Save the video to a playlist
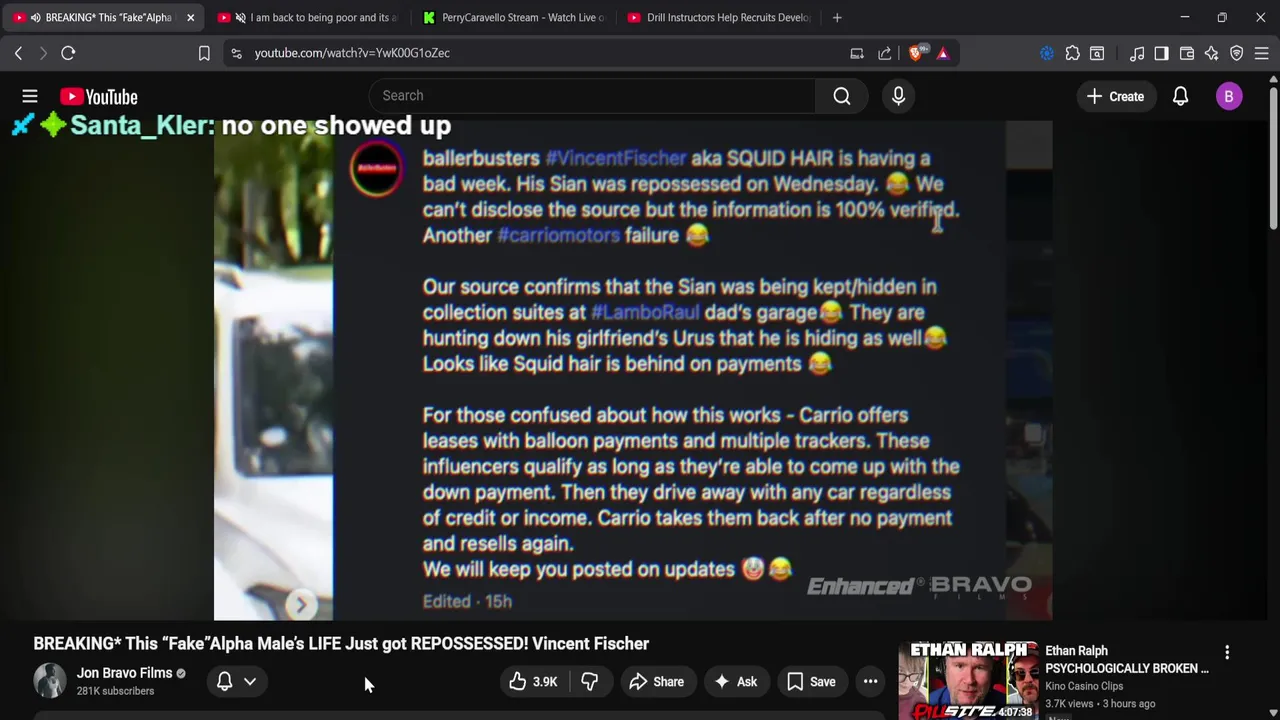 point(811,682)
